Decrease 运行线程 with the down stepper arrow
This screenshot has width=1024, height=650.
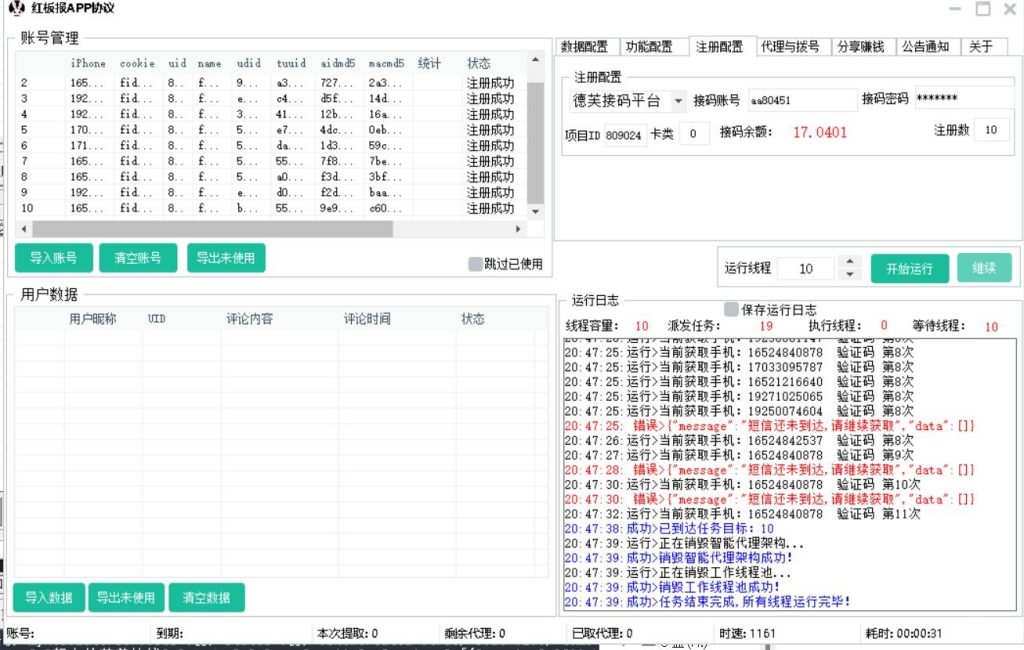point(848,274)
